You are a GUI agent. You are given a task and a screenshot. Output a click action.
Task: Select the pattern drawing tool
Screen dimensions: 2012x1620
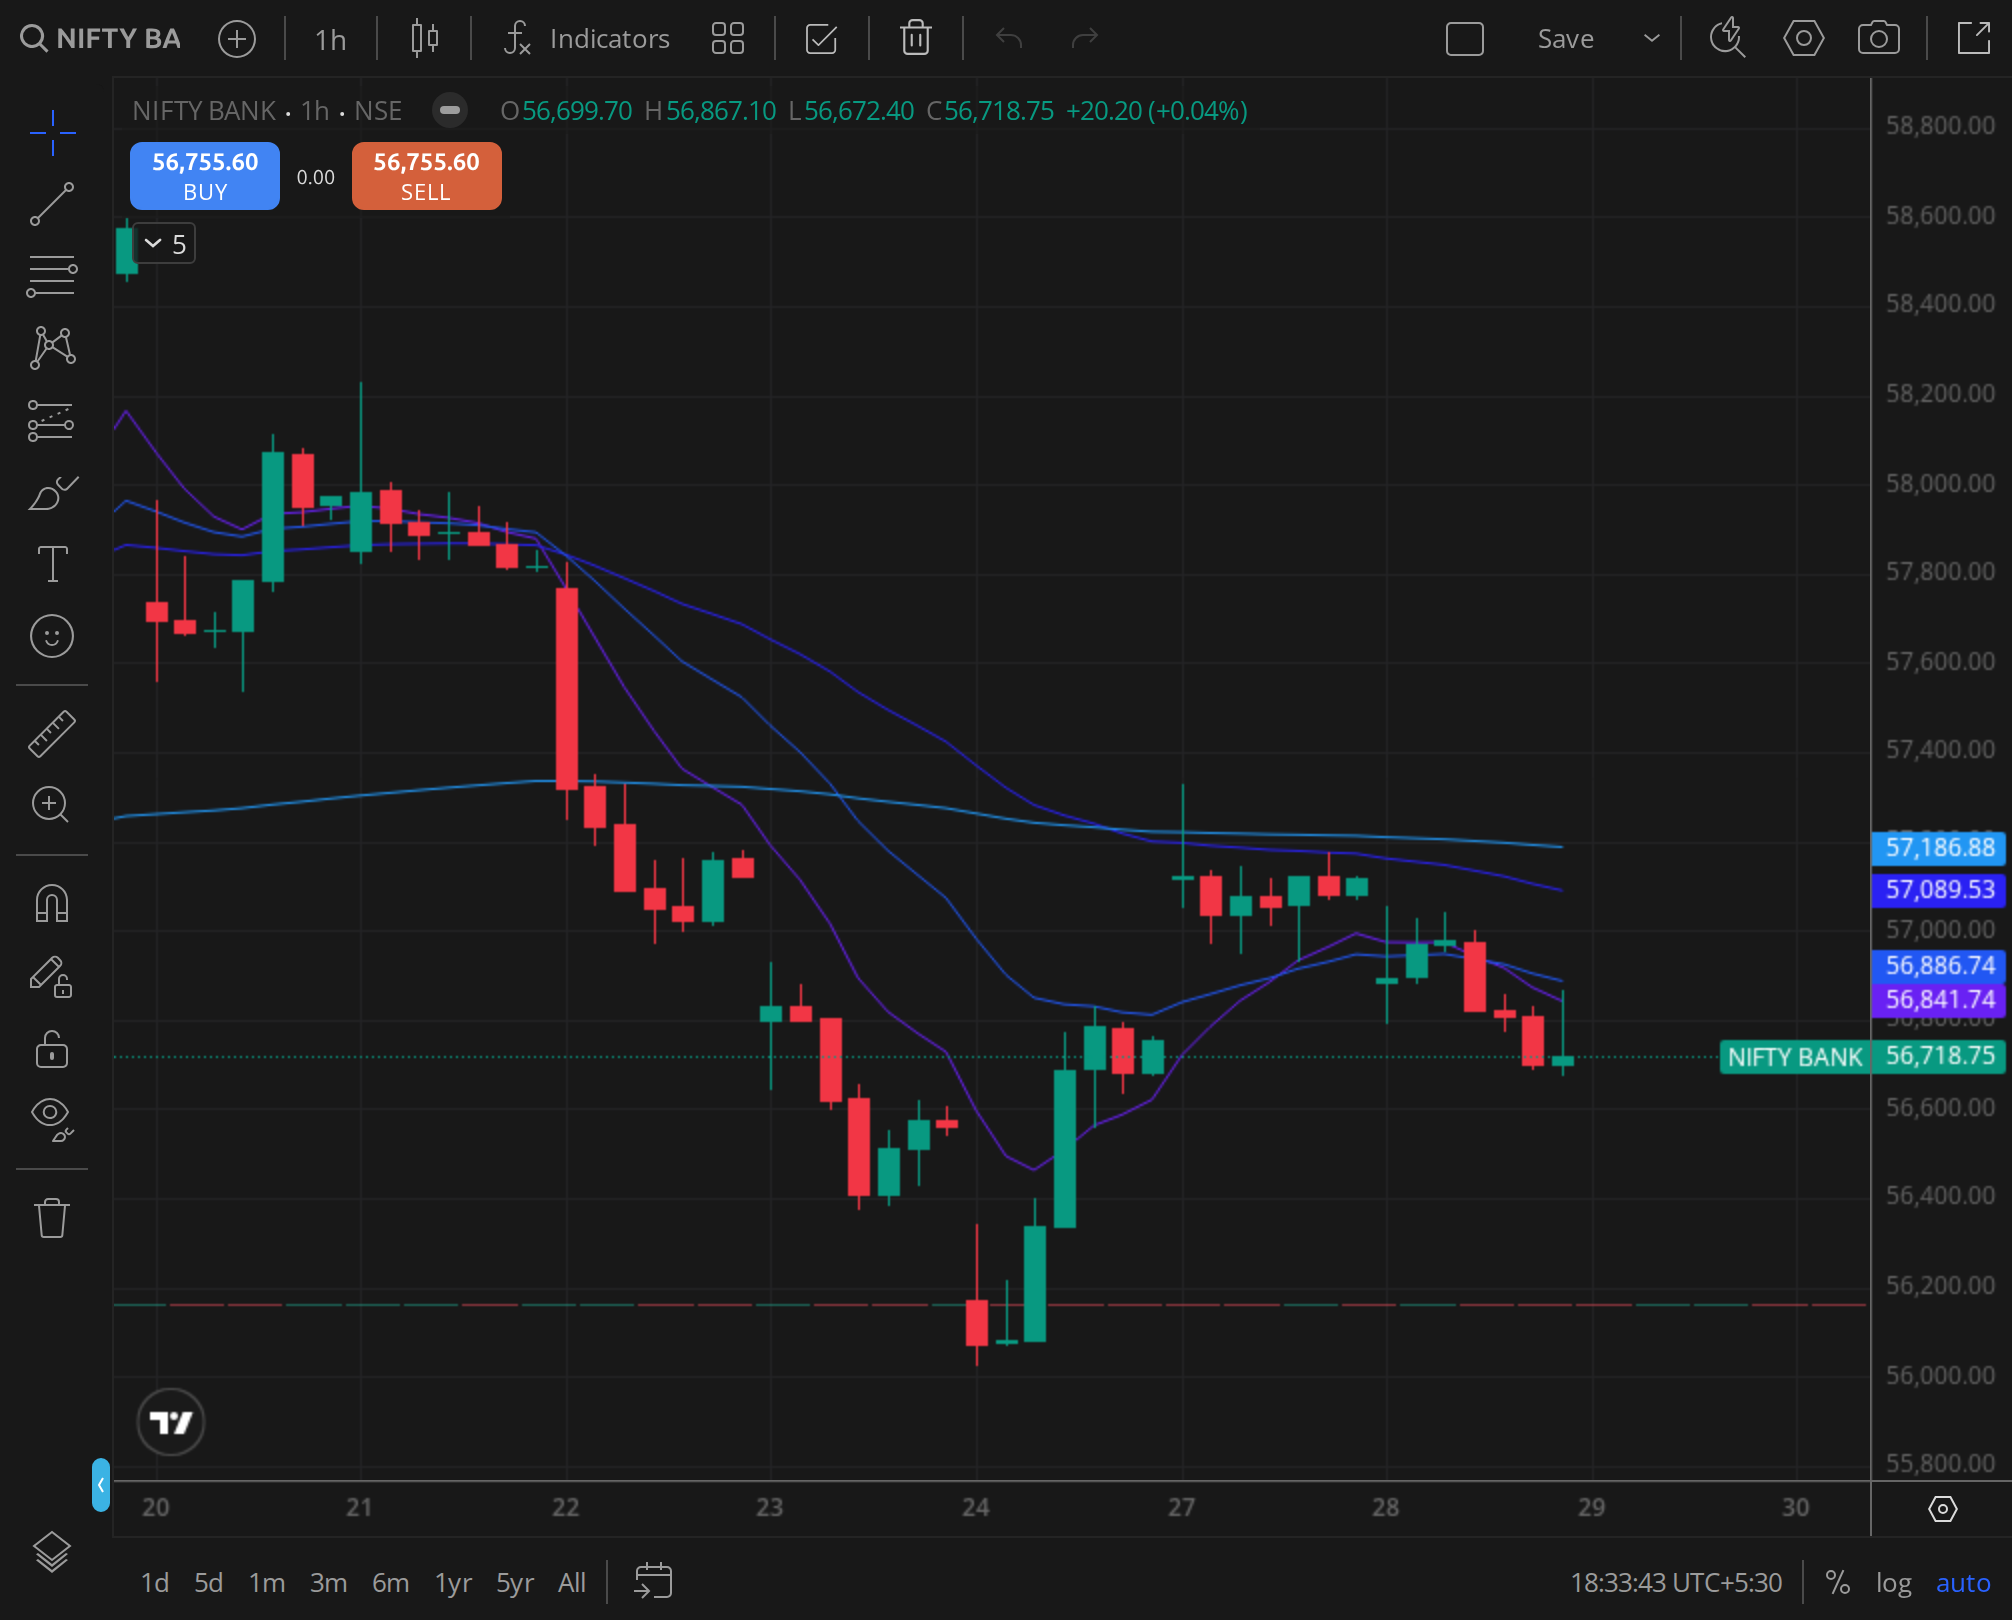(52, 348)
